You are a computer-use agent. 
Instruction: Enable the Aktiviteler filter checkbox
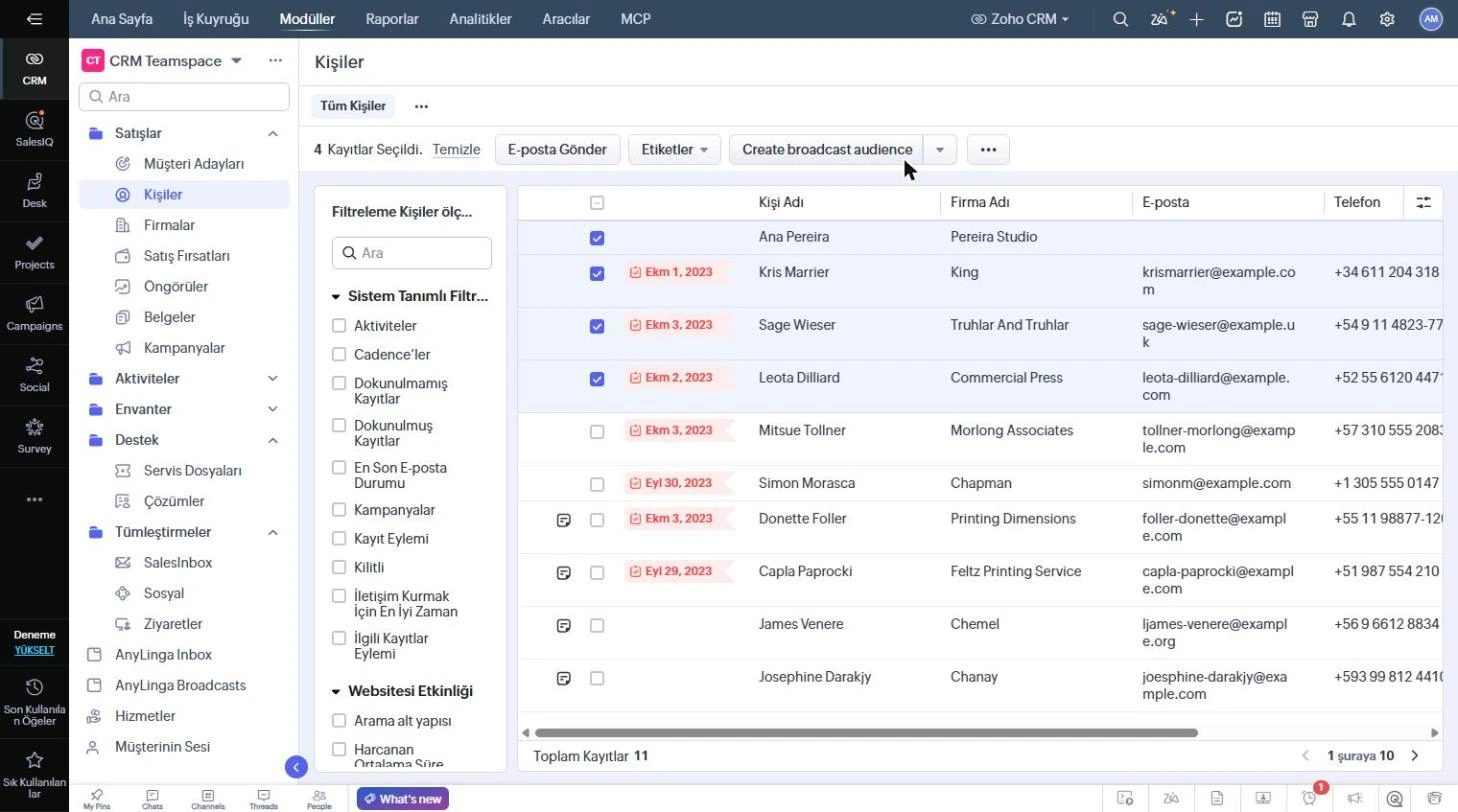click(x=339, y=326)
